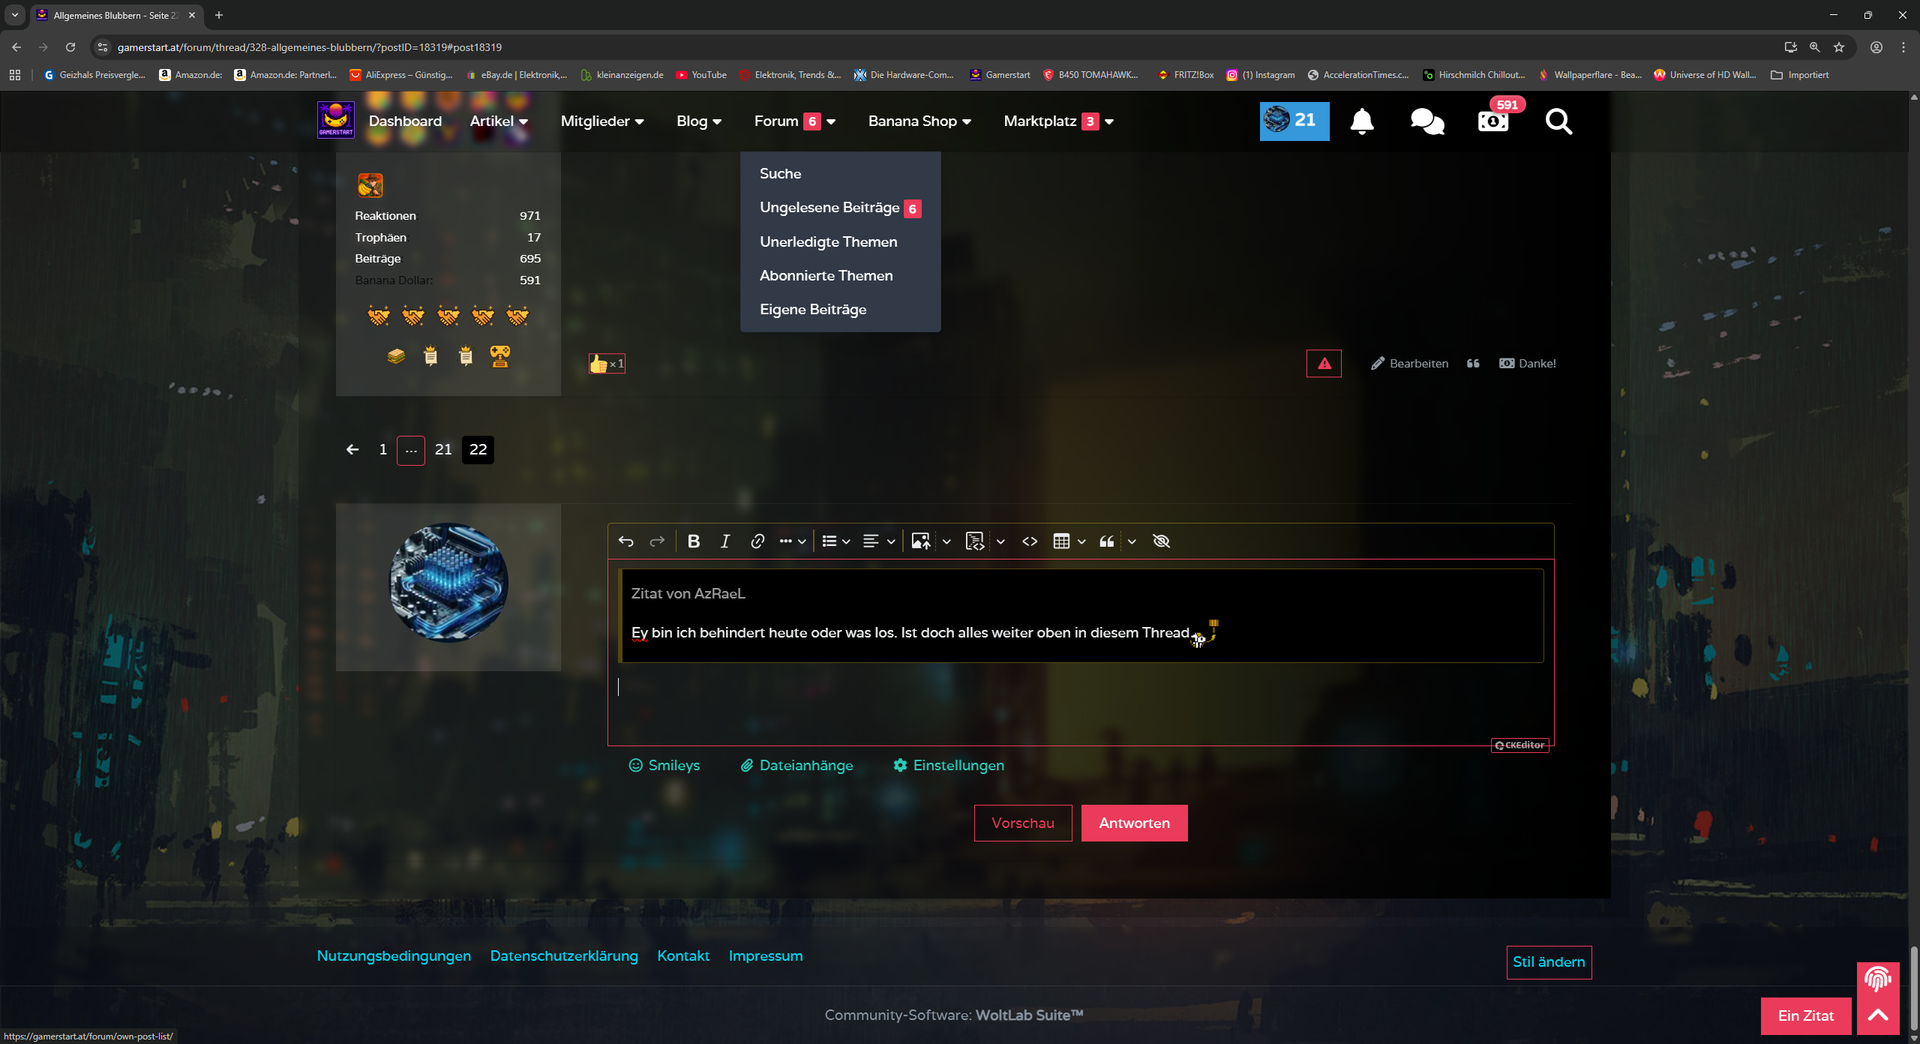Insert a link using the editor toolbar
This screenshot has width=1920, height=1044.
[757, 541]
